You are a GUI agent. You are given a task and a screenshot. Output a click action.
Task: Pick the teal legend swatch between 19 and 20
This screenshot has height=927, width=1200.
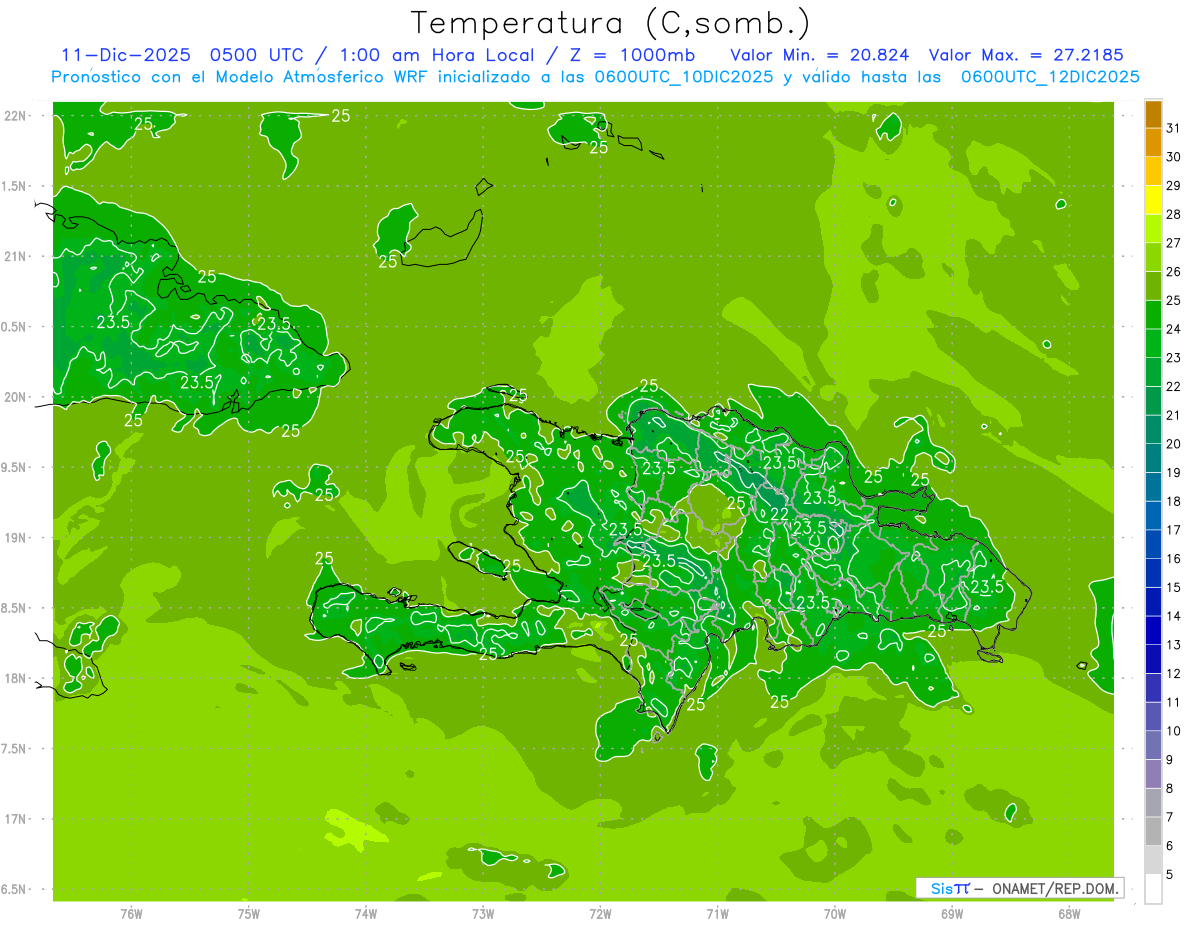tap(1153, 458)
